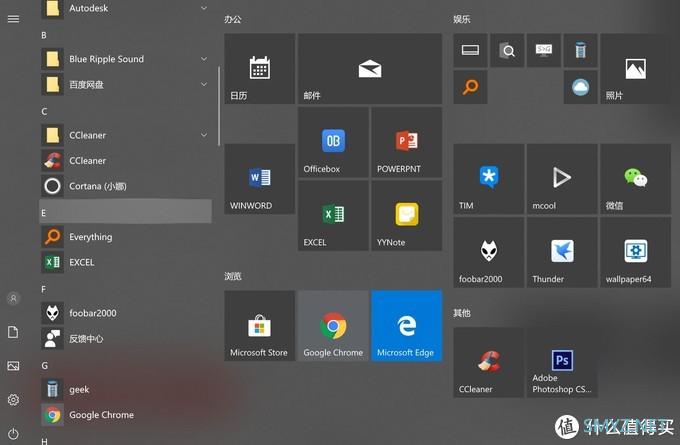Expand the Blue Ripple Sound folder chevron
The height and width of the screenshot is (445, 680).
pyautogui.click(x=204, y=59)
